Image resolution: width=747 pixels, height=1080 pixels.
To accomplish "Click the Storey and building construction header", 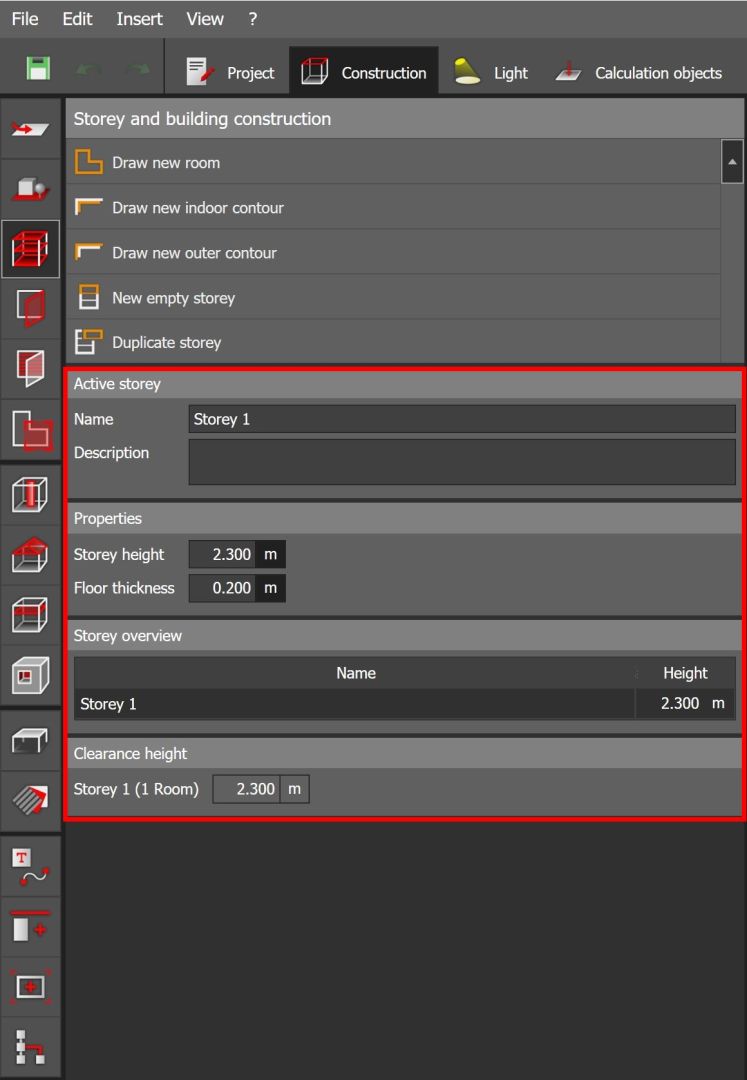I will [x=405, y=118].
